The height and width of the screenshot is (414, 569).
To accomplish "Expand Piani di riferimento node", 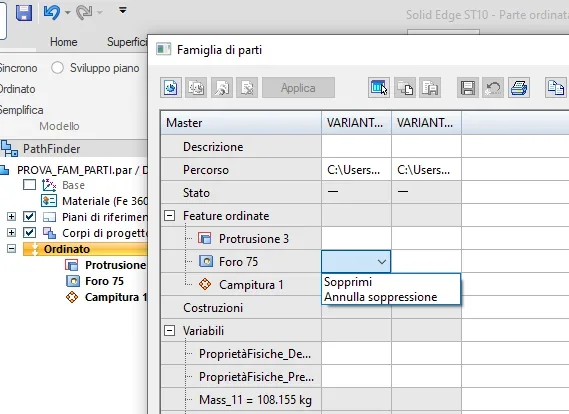I will [12, 217].
